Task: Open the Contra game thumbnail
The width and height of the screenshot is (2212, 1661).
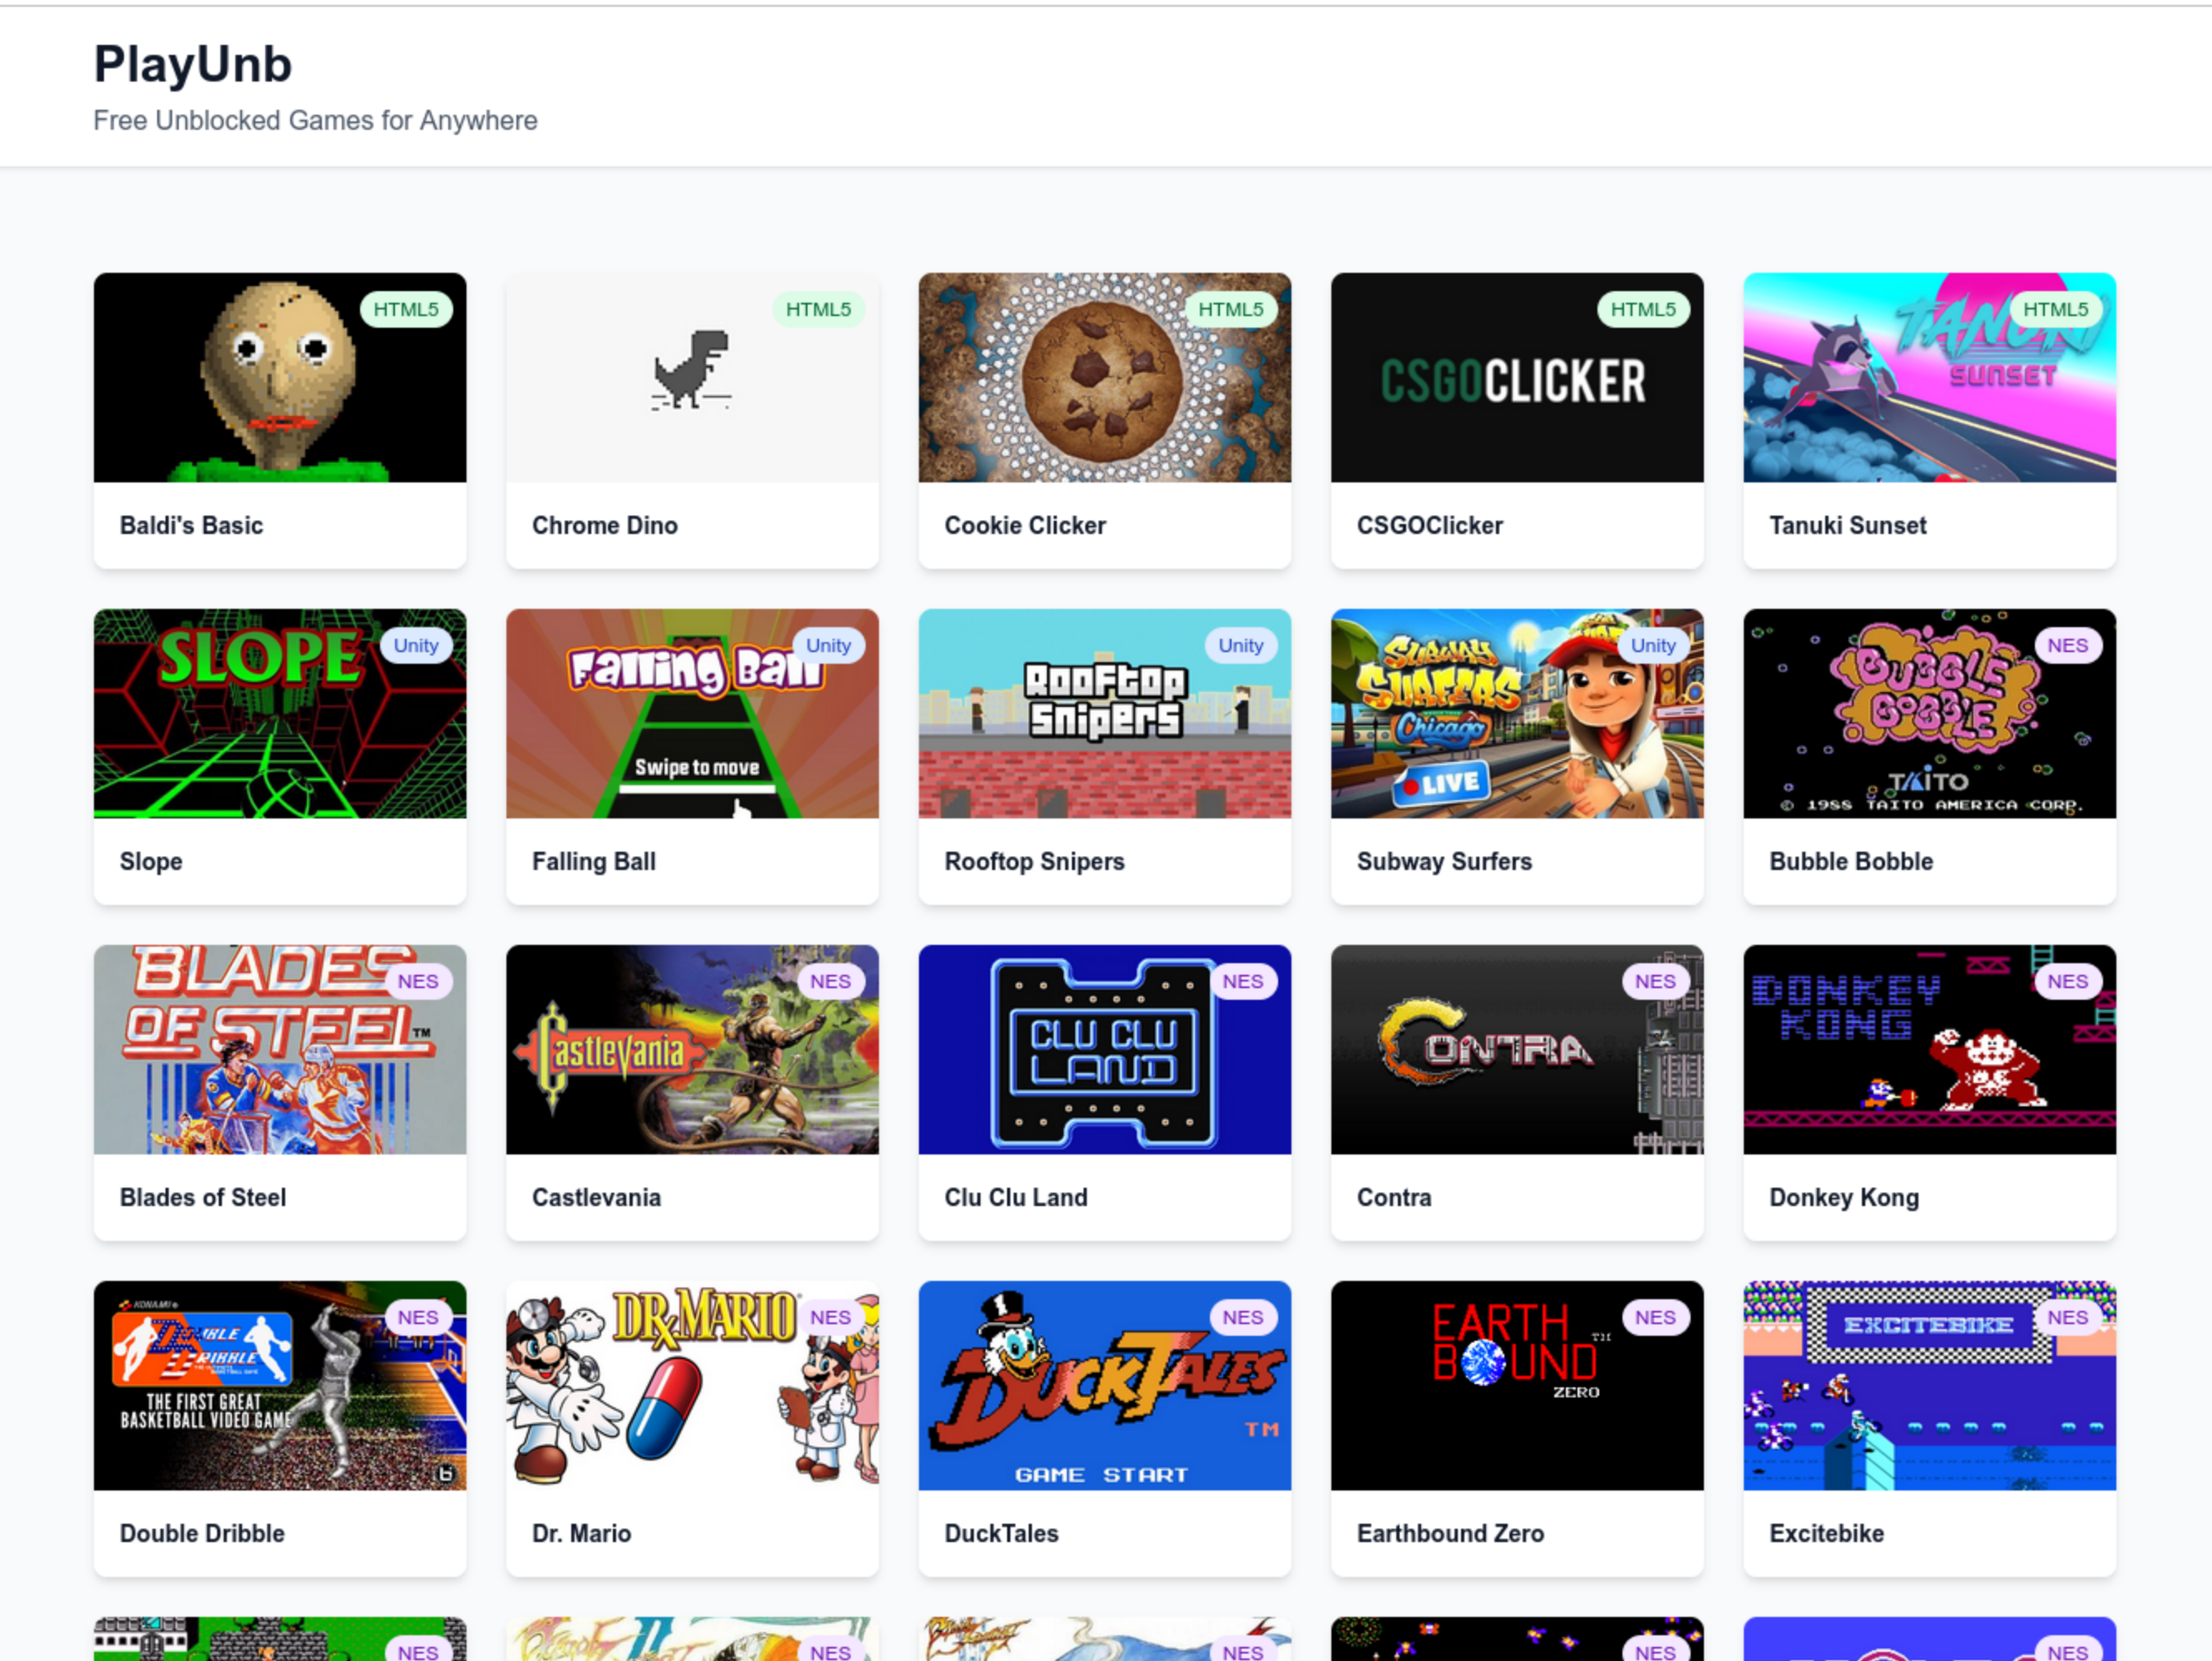Action: click(1517, 1049)
